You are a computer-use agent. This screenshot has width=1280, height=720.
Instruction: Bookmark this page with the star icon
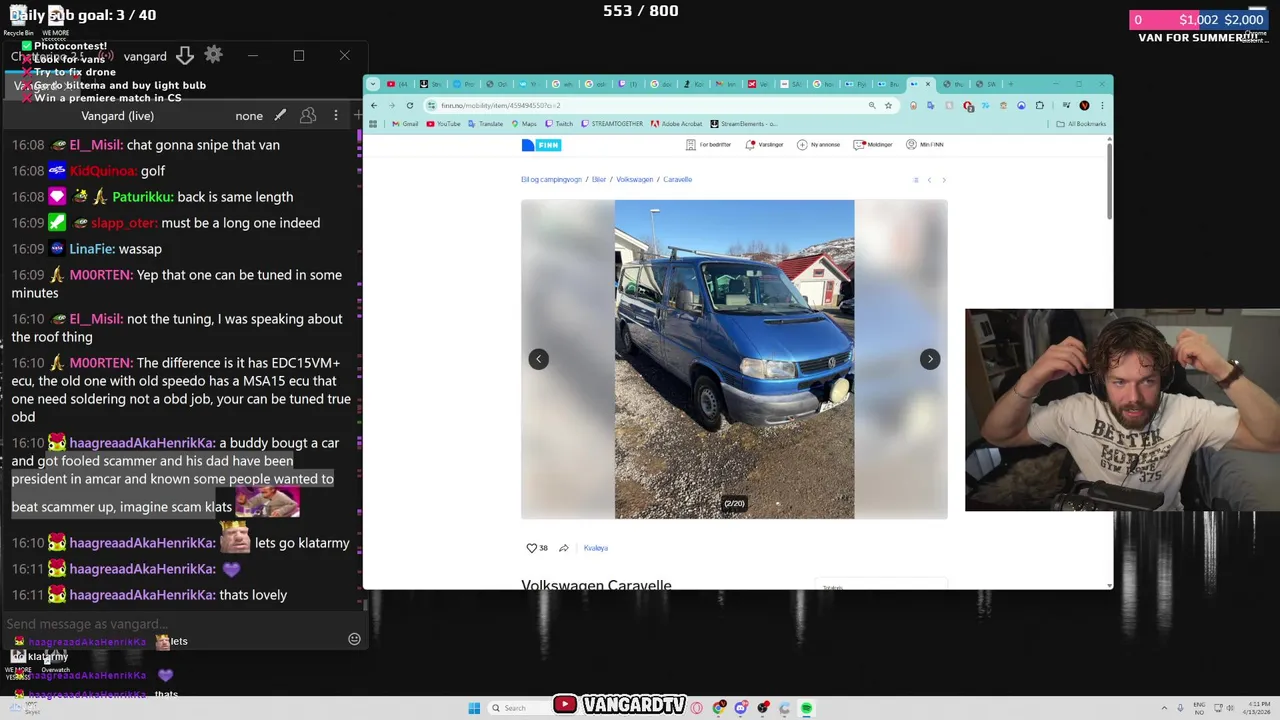[x=888, y=105]
